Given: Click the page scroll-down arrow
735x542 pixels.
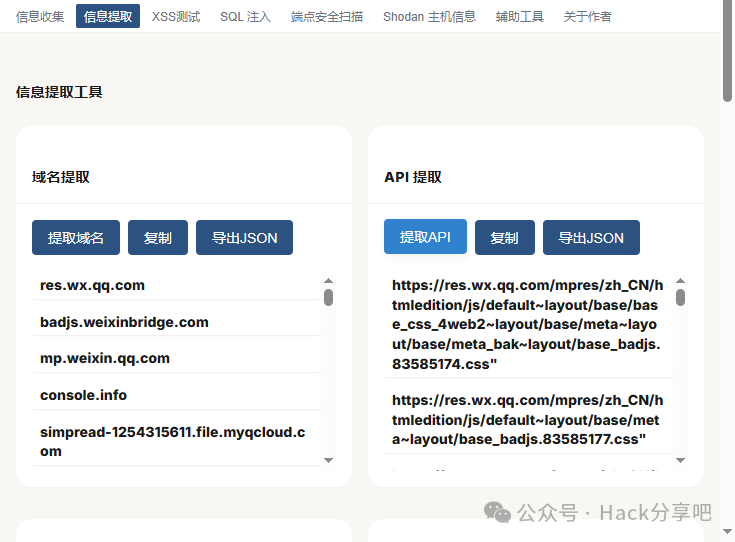Looking at the screenshot, I should coord(728,532).
